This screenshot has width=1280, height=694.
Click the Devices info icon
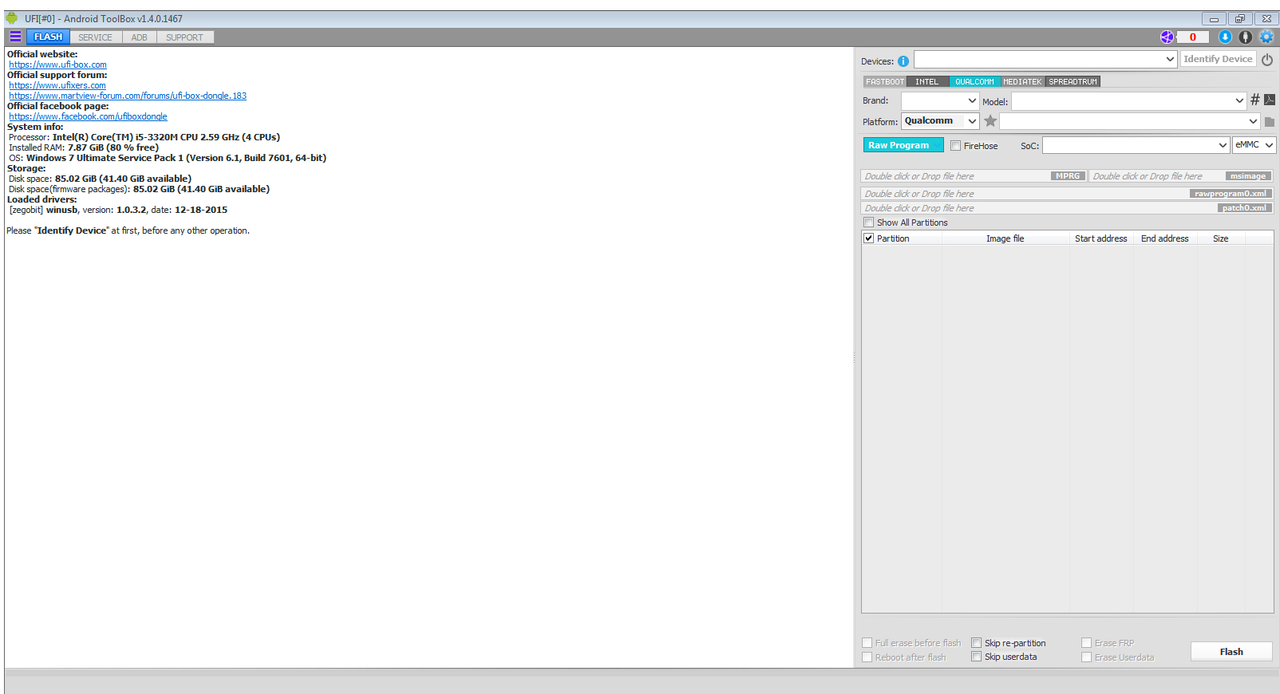[x=904, y=61]
